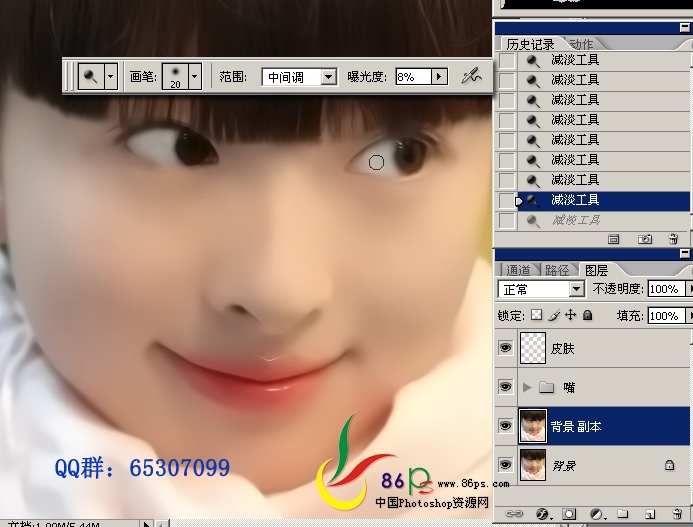Select the 皮肤 layer name
This screenshot has width=693, height=527.
point(562,349)
